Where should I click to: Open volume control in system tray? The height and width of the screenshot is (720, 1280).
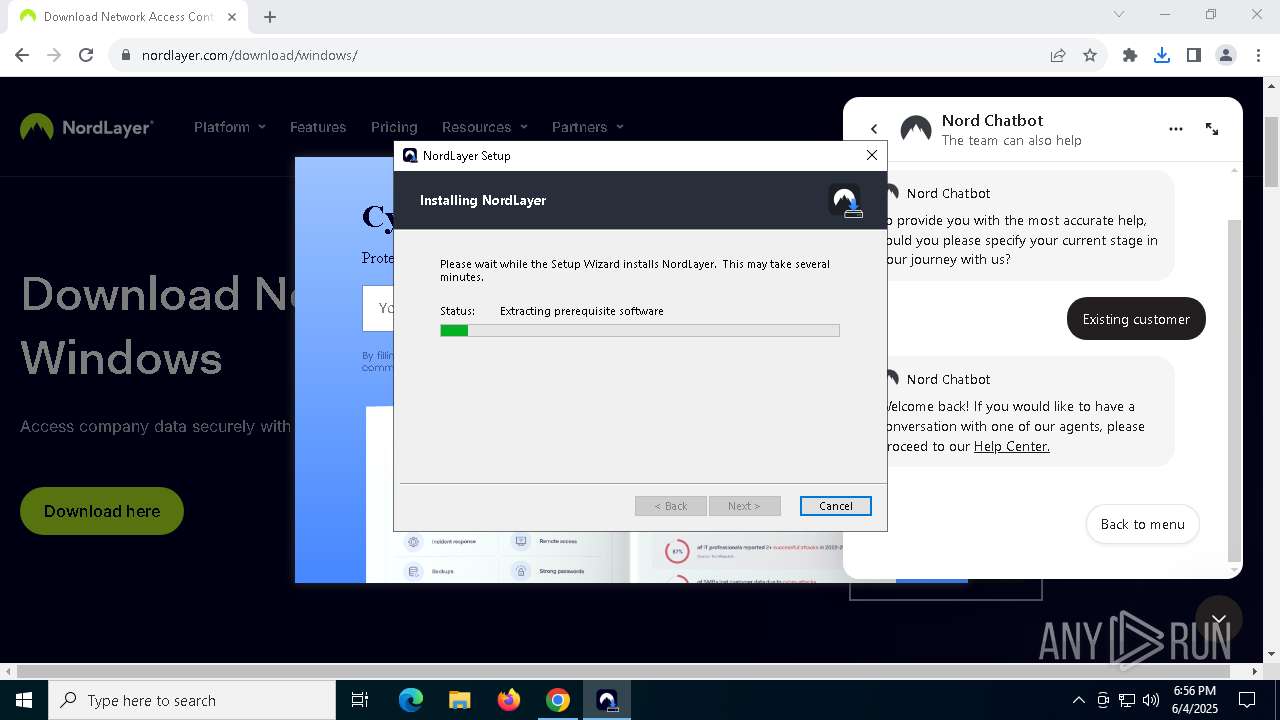(1150, 700)
